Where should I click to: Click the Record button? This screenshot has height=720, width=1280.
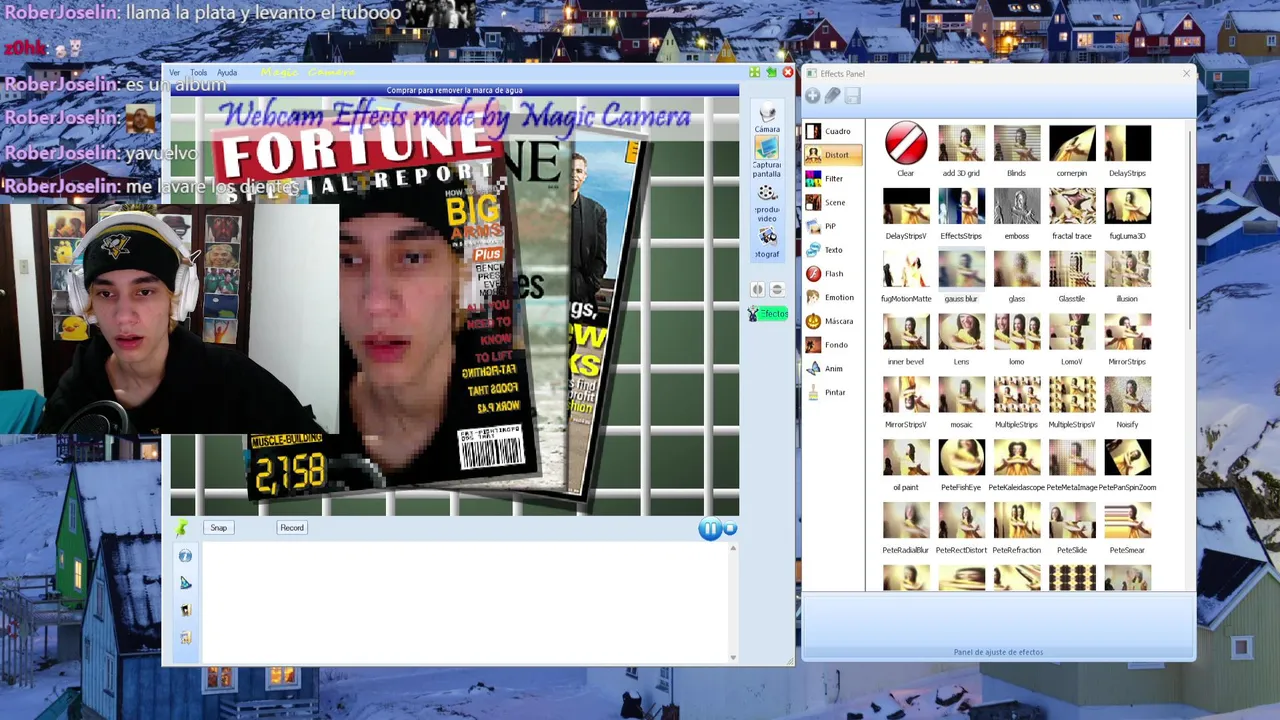click(x=292, y=528)
